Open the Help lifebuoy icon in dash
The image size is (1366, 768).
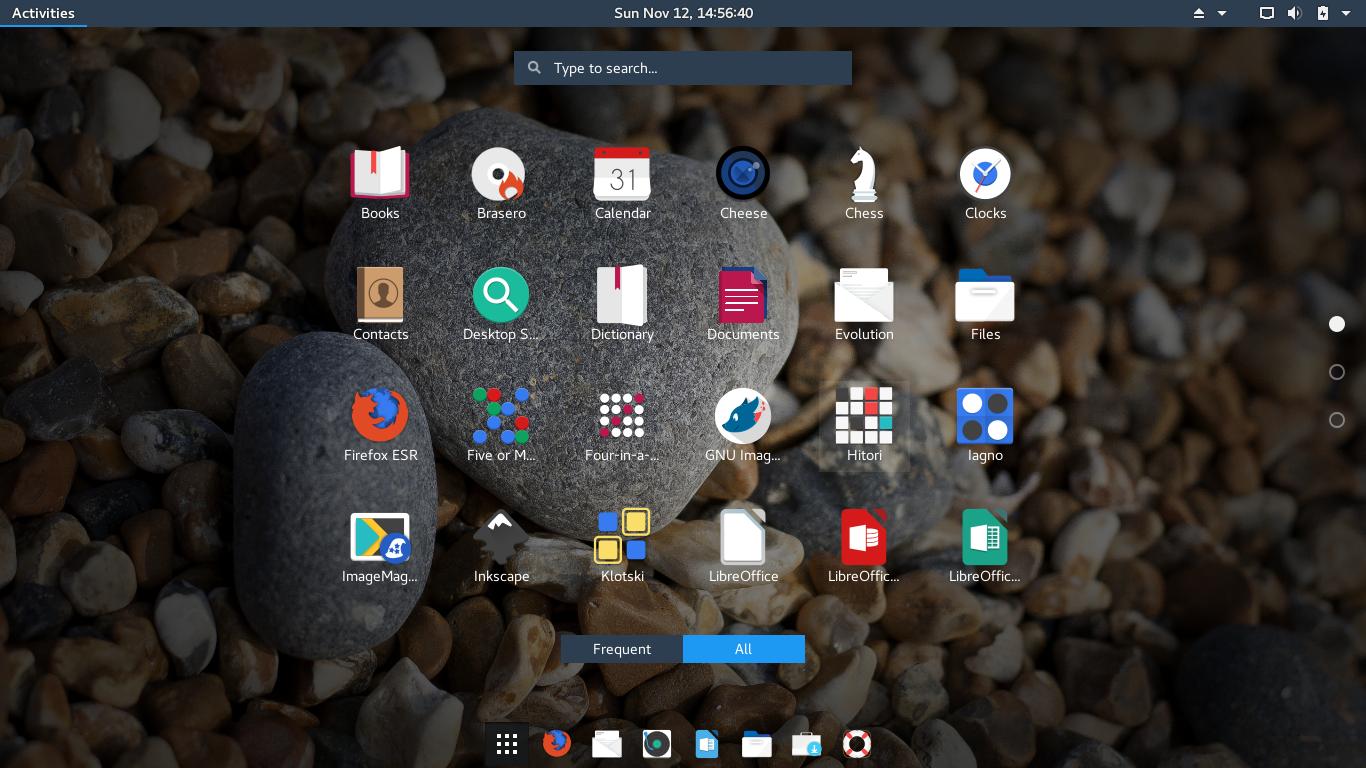pos(857,744)
